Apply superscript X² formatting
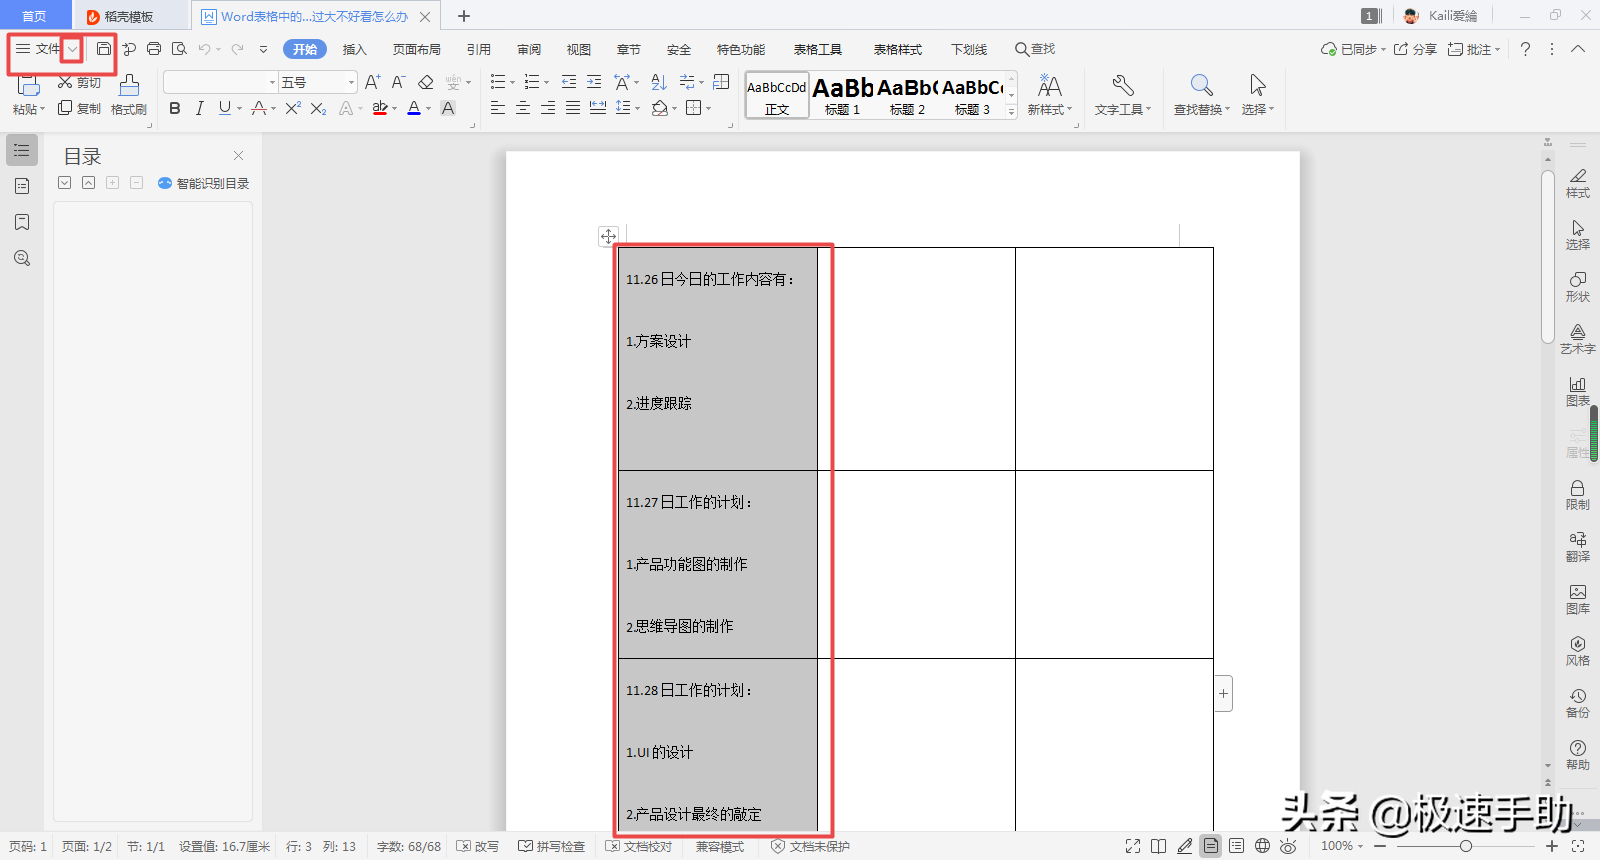The height and width of the screenshot is (860, 1600). [x=293, y=108]
